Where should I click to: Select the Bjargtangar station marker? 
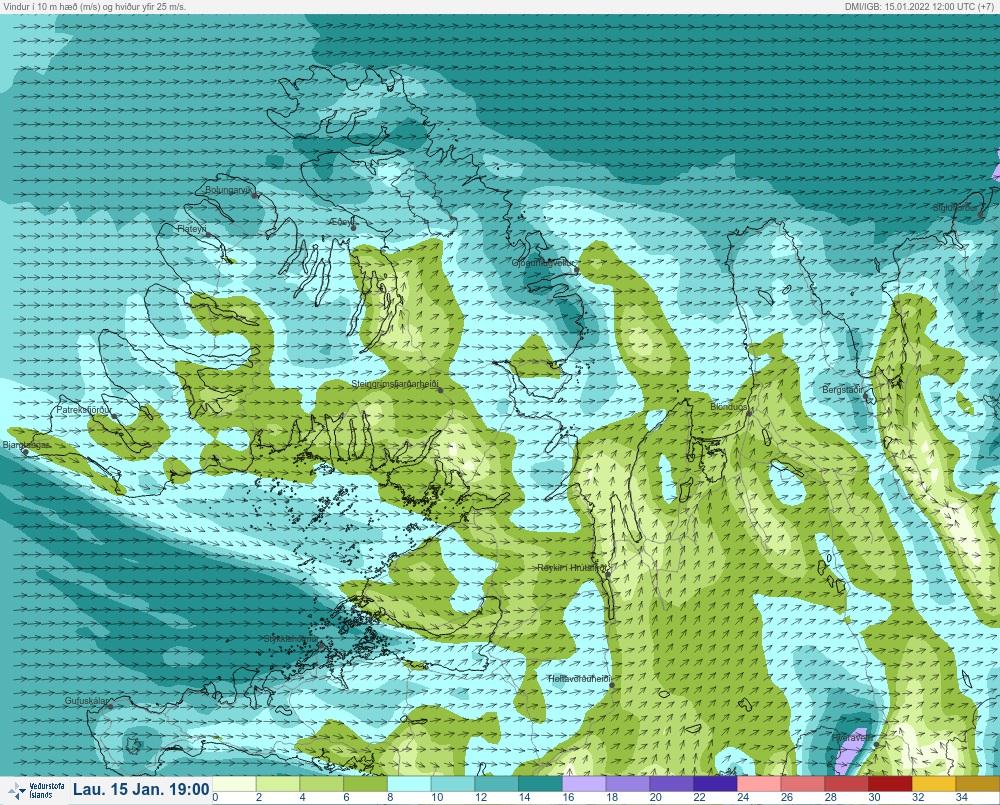pyautogui.click(x=26, y=452)
